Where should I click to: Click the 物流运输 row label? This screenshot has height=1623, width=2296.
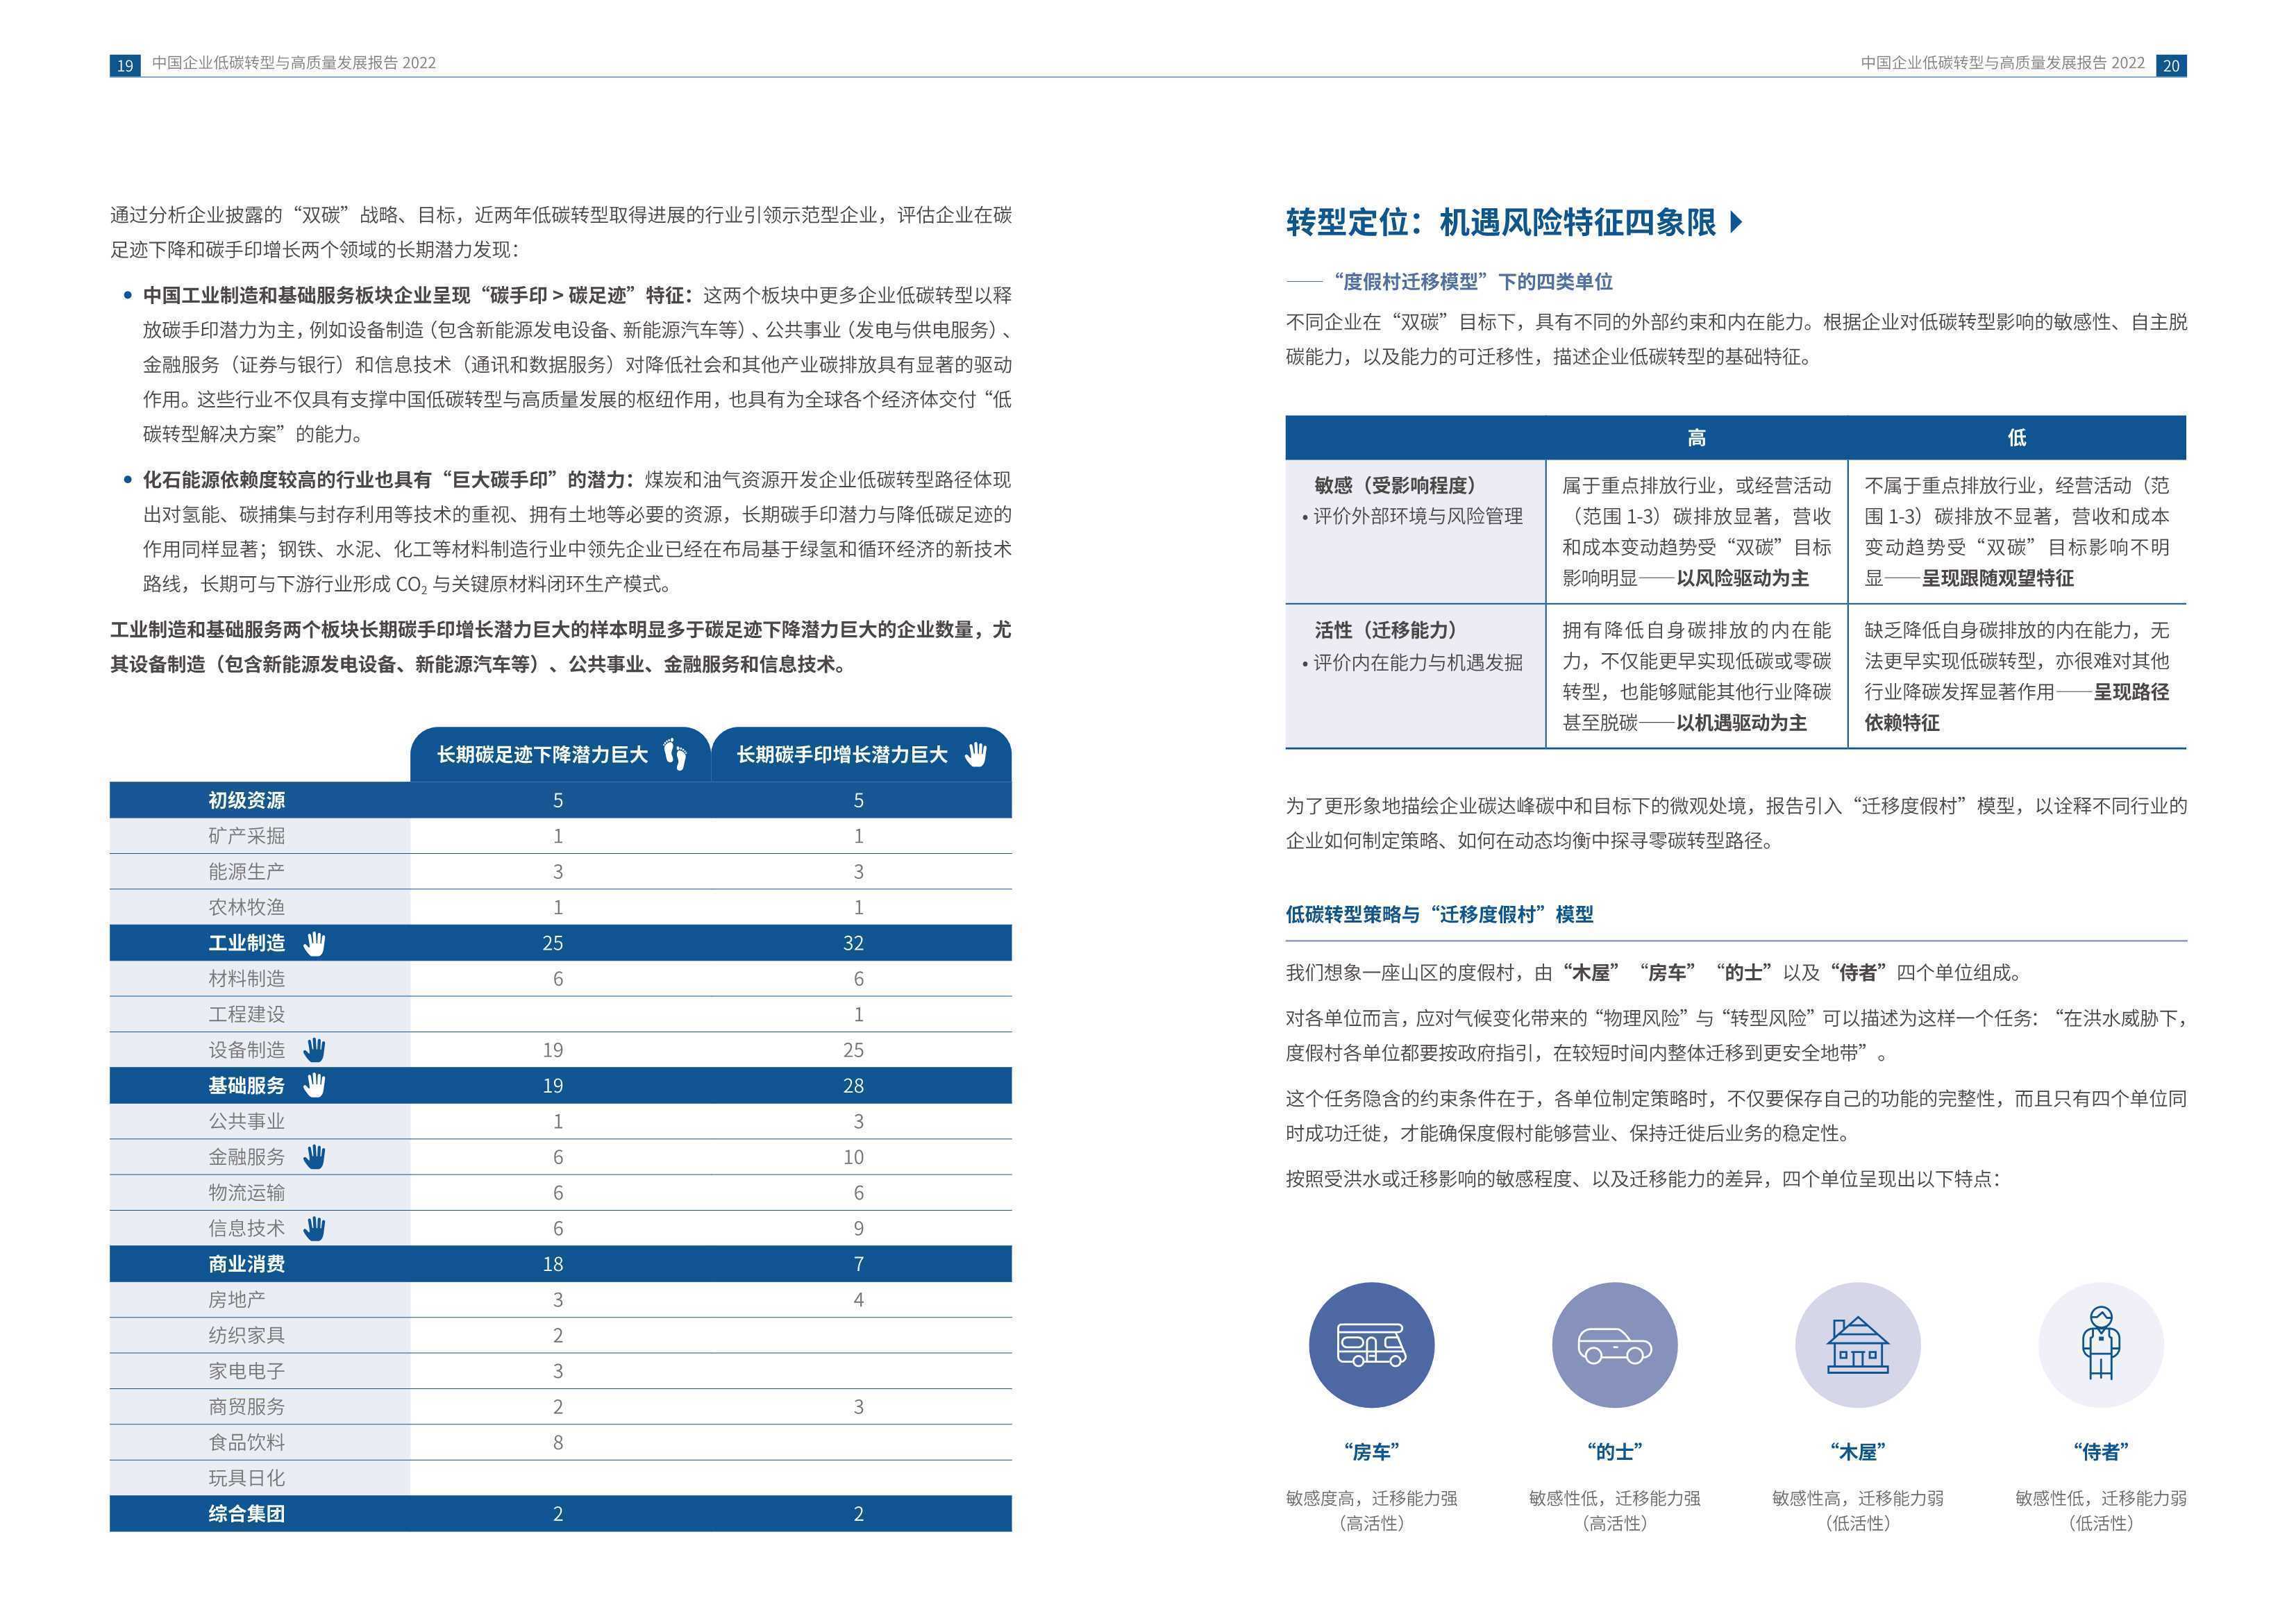(246, 1192)
